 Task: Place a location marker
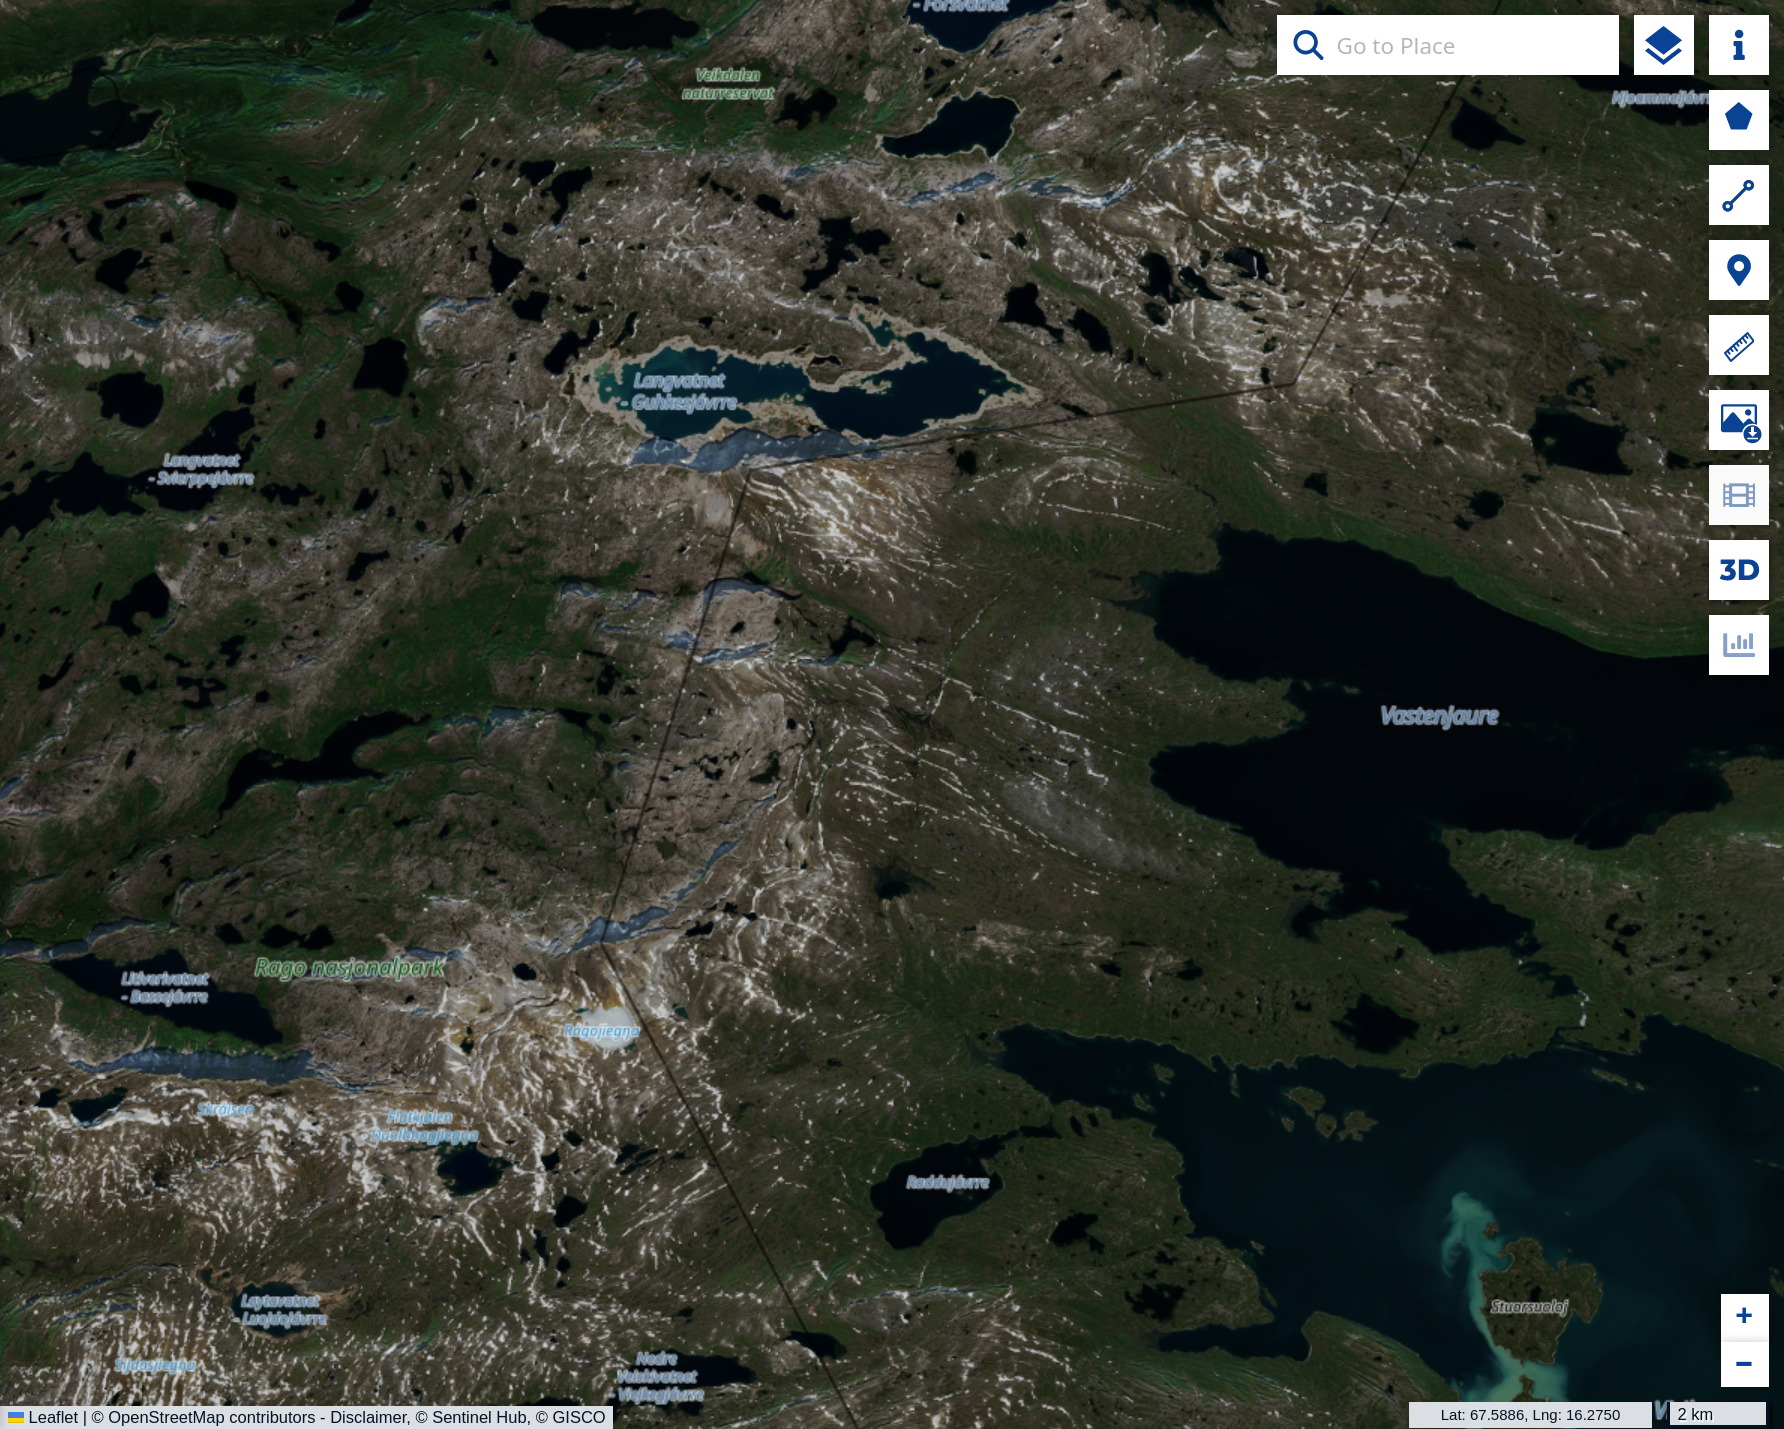coord(1738,270)
